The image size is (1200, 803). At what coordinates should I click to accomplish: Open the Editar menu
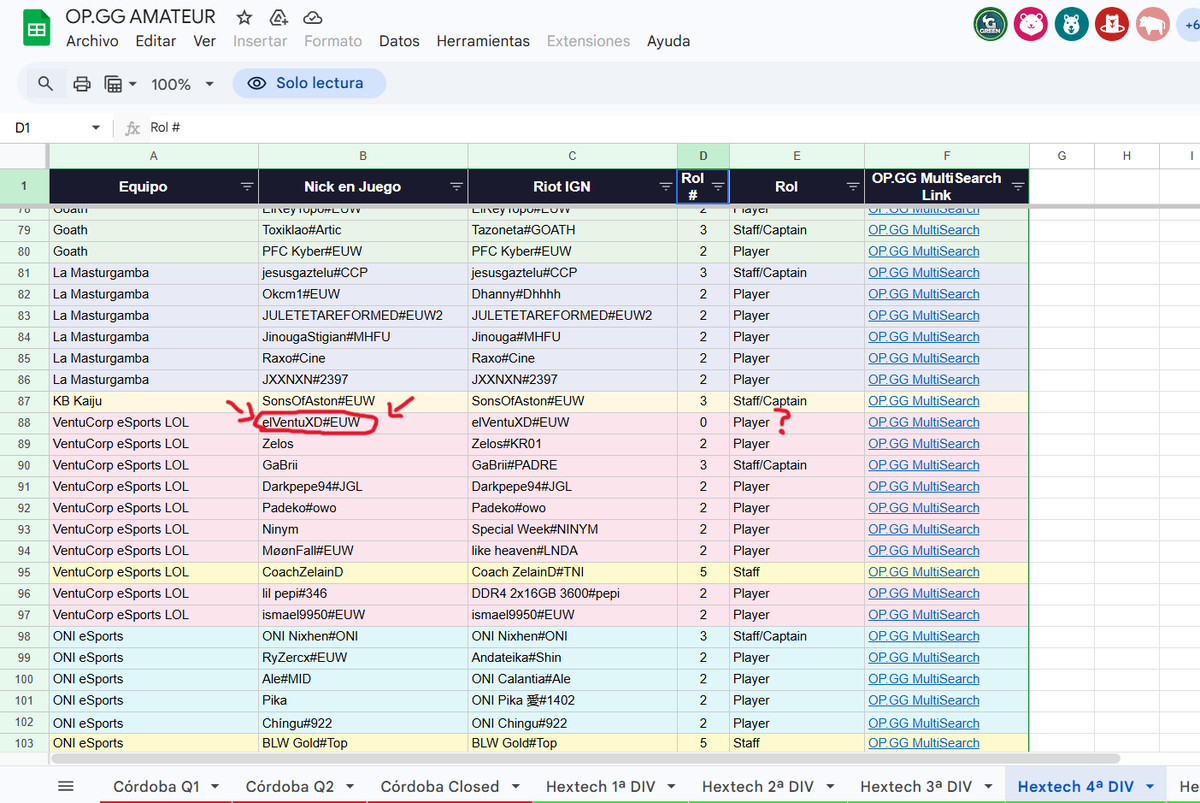pyautogui.click(x=155, y=41)
